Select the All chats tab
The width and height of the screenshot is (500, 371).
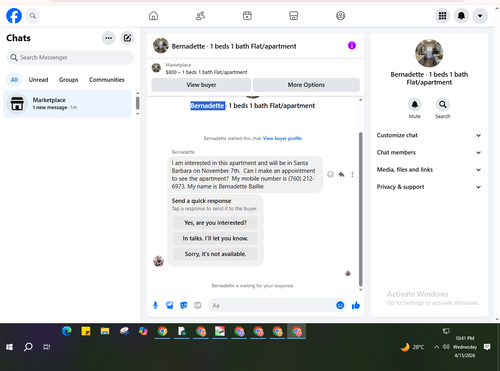coord(14,80)
